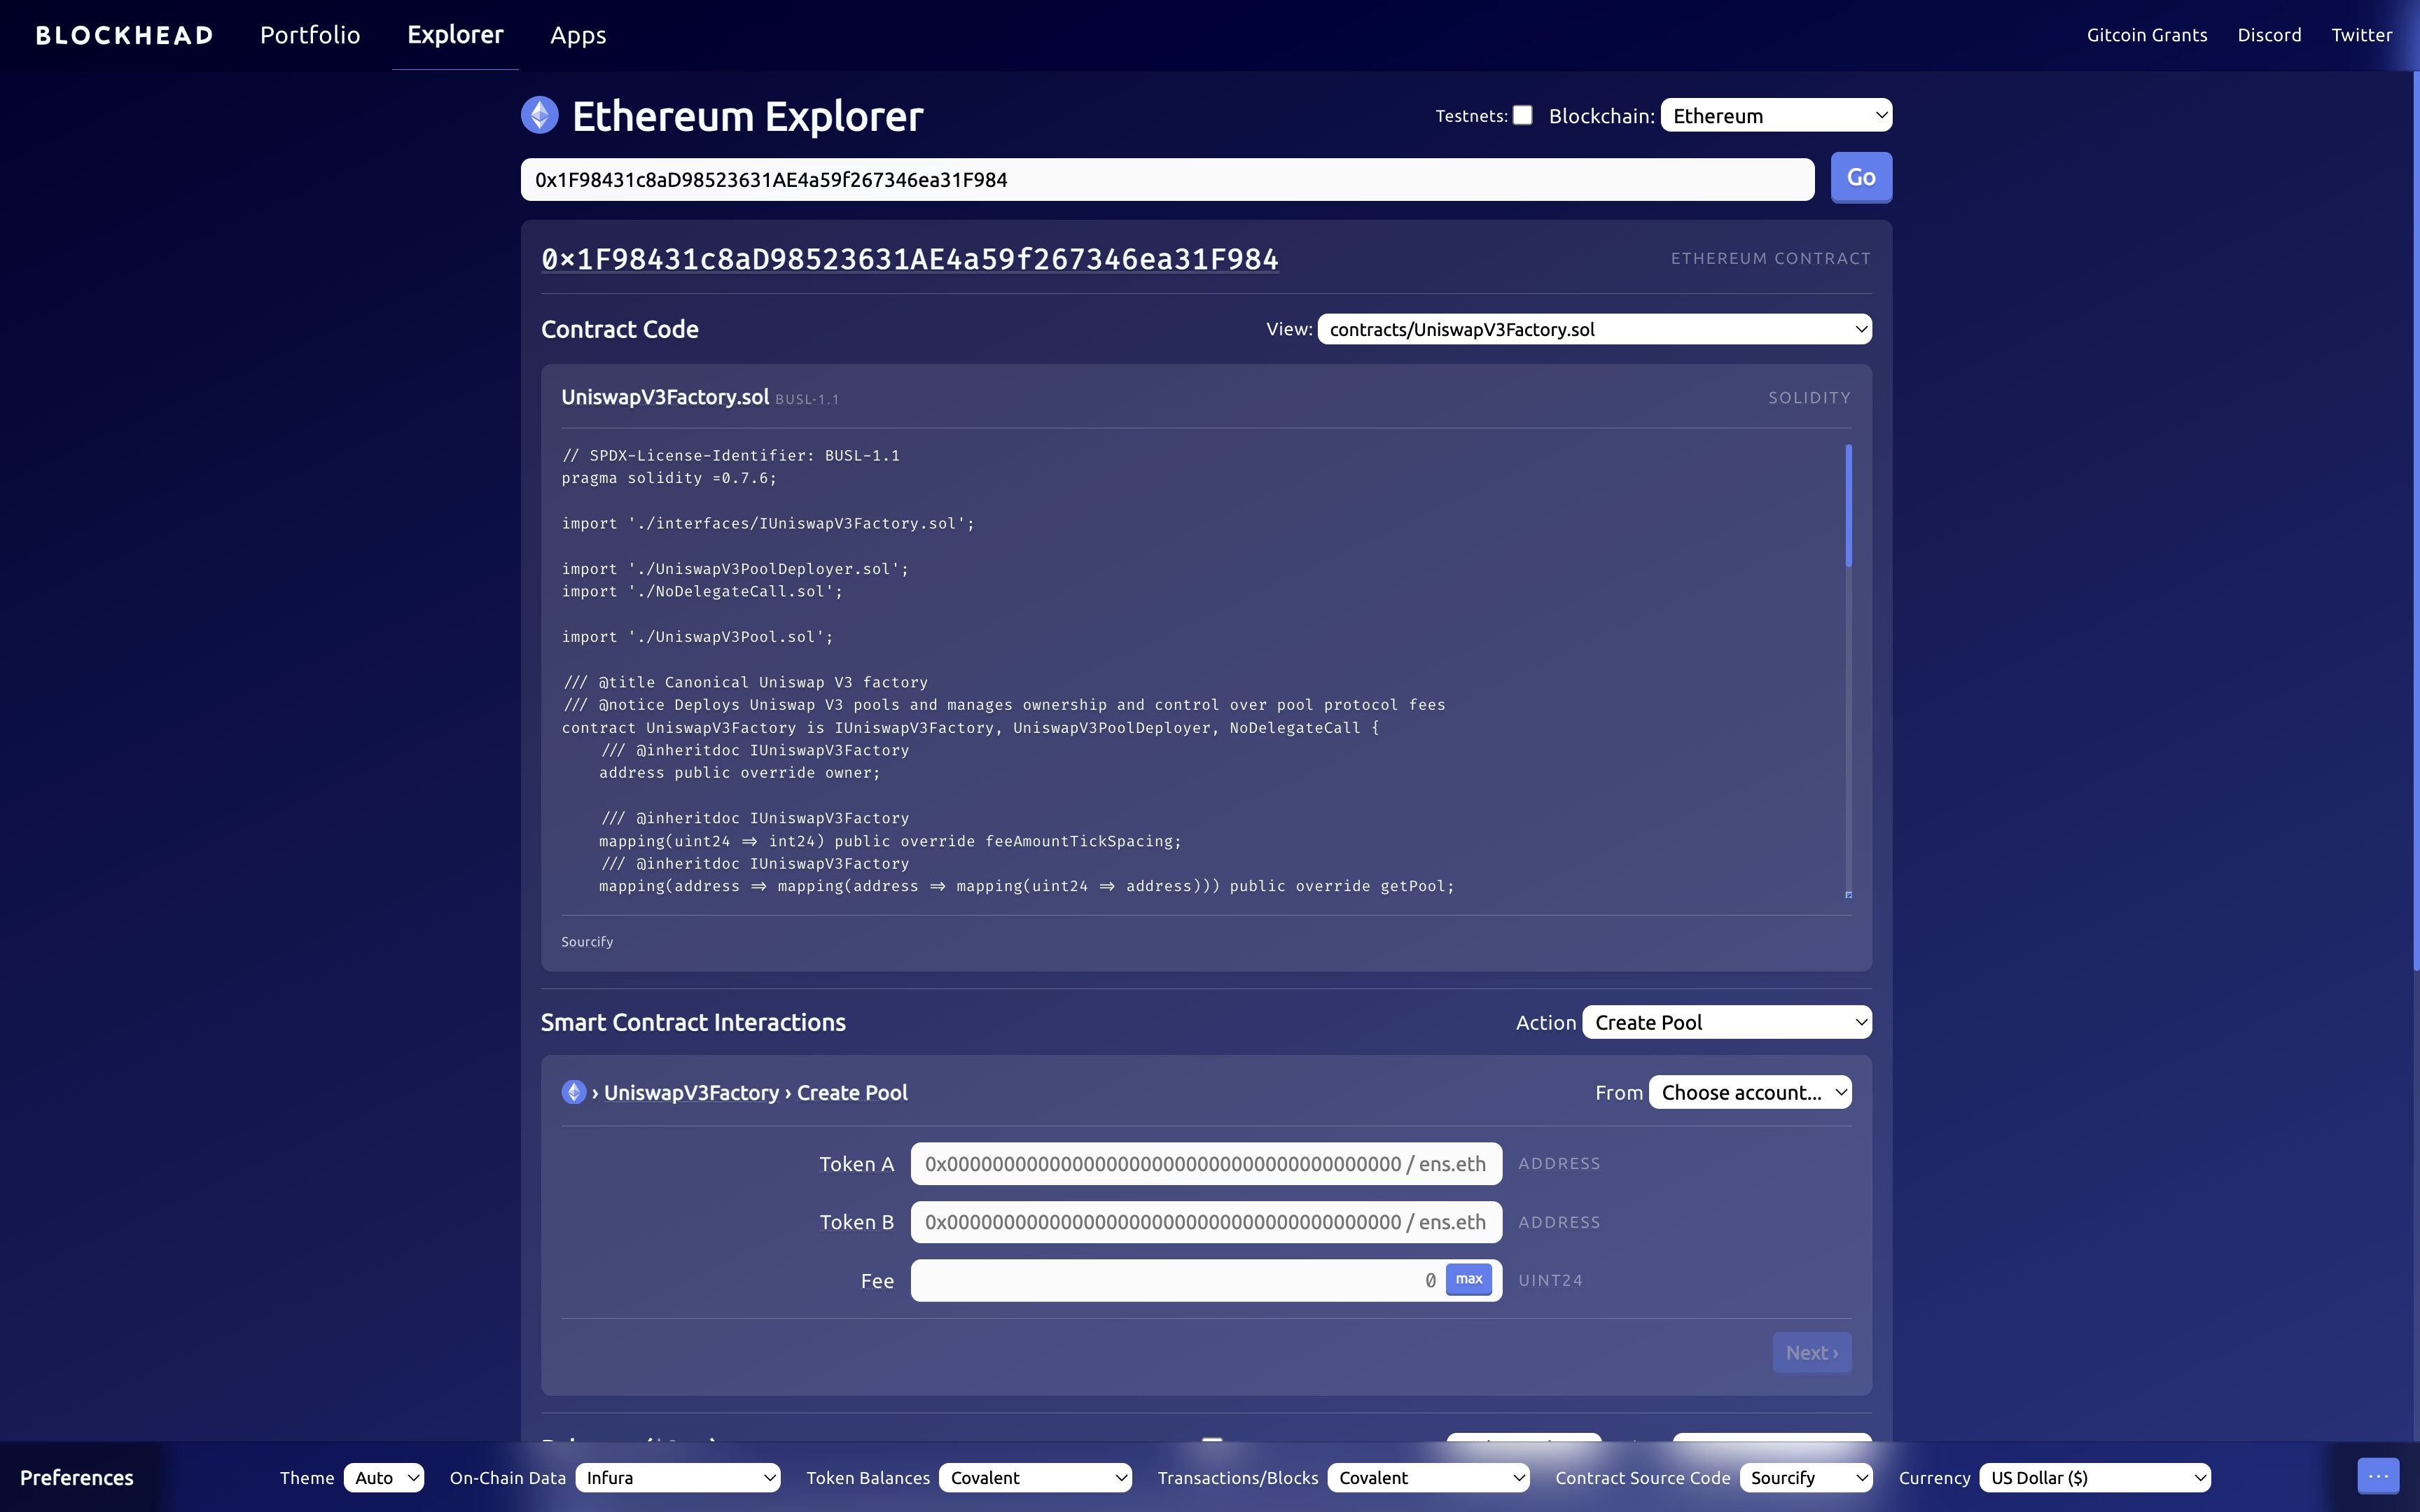Change the Theme dropdown set to Auto

pyautogui.click(x=384, y=1477)
